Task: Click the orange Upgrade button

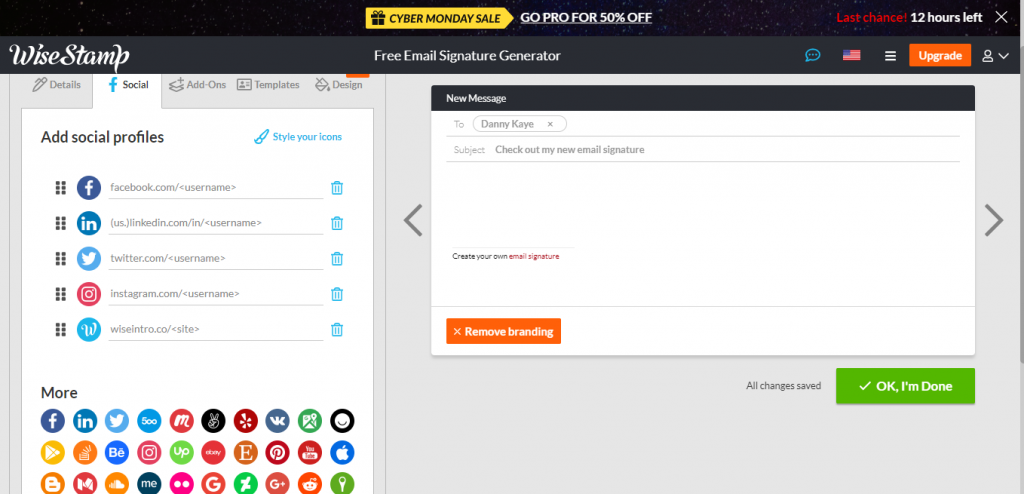Action: coord(940,56)
